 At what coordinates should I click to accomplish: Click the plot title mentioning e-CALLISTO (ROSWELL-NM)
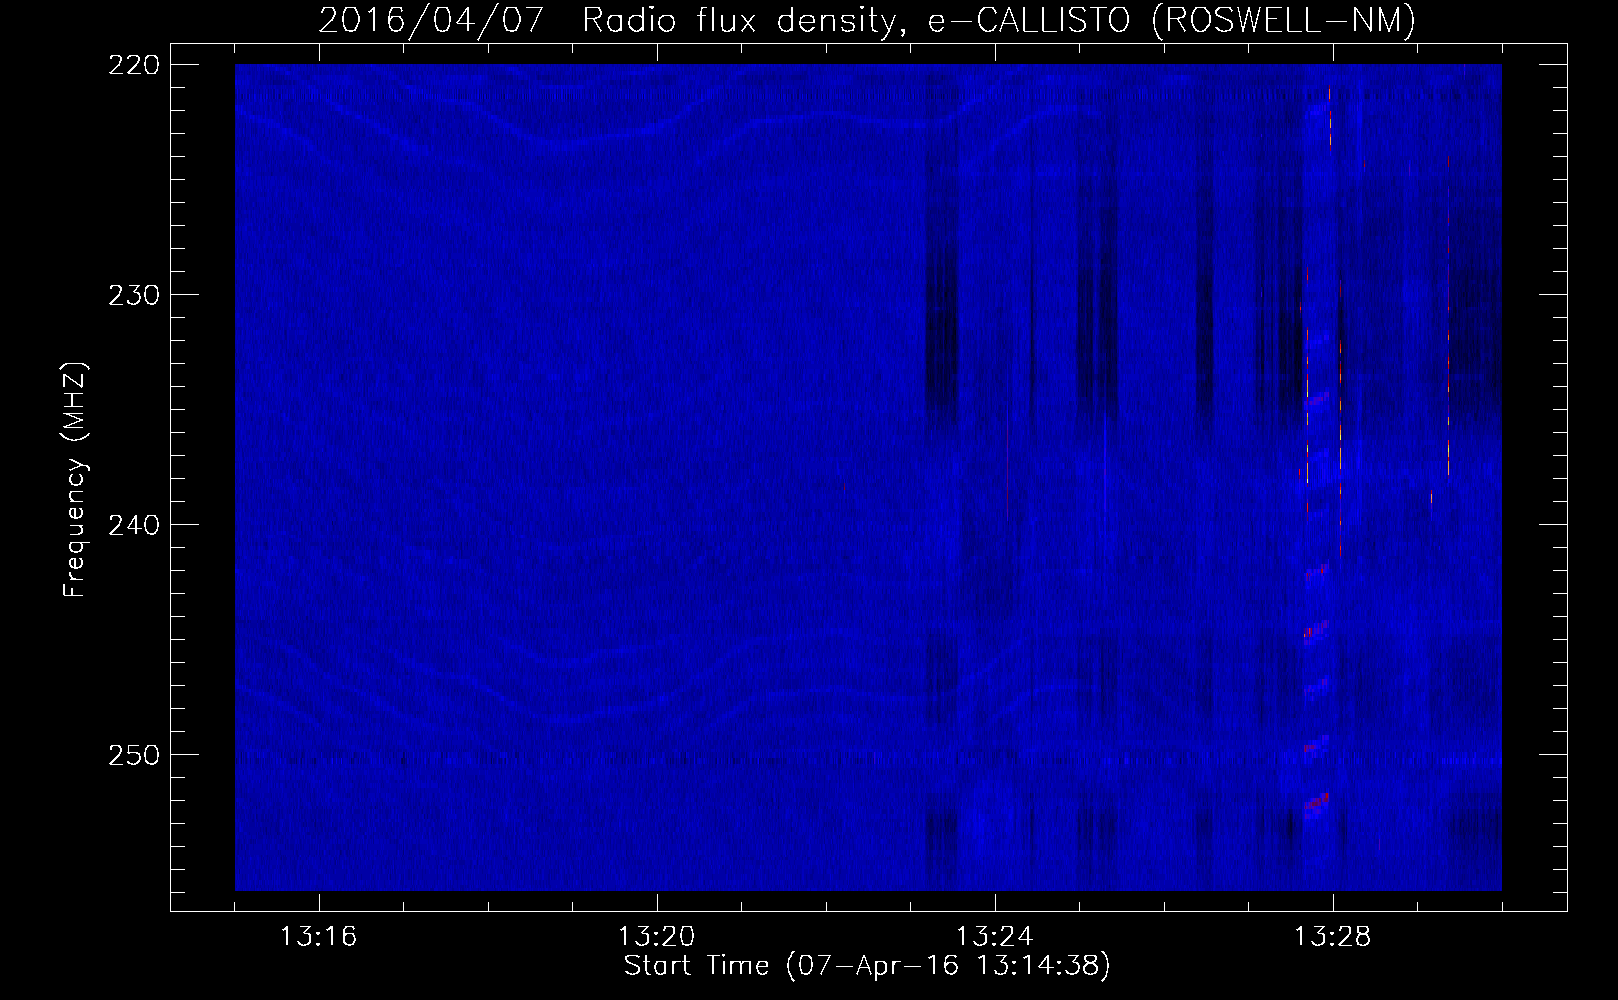point(867,19)
